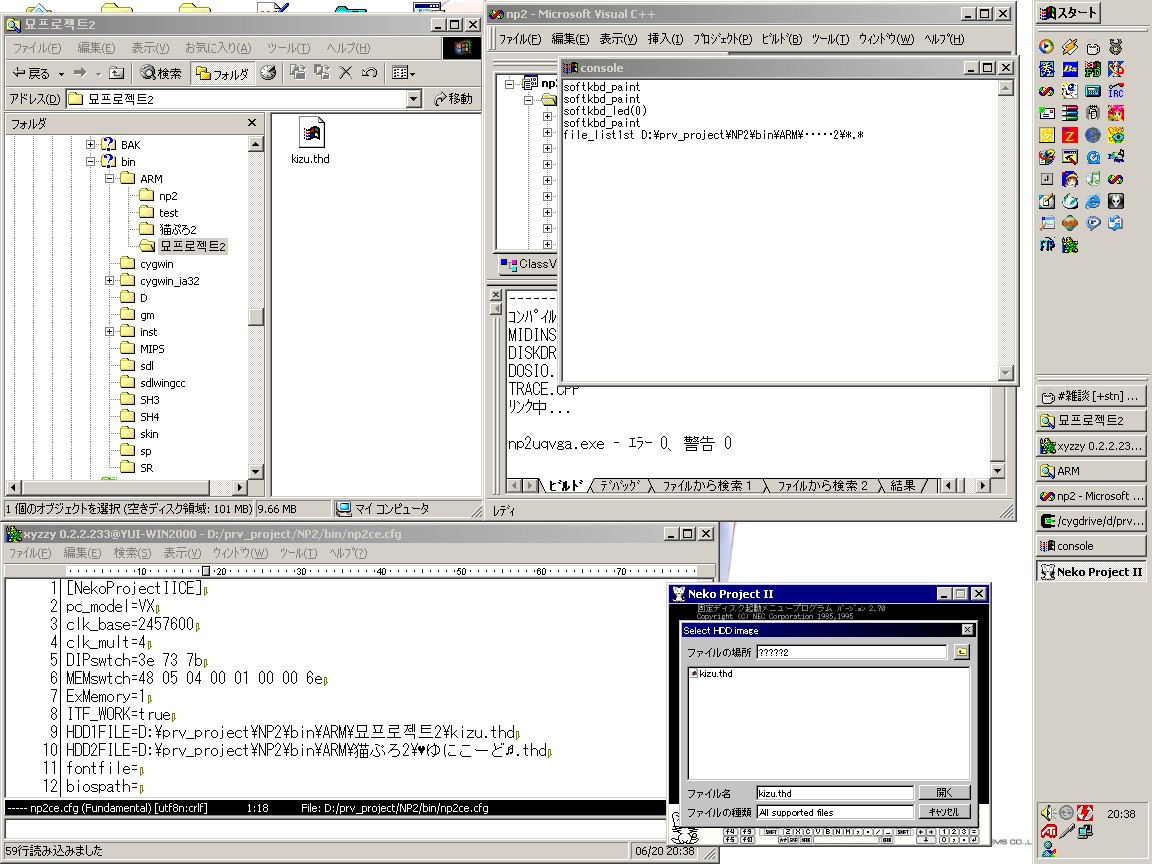Select the ClassView tab in Visual C++

pos(528,264)
